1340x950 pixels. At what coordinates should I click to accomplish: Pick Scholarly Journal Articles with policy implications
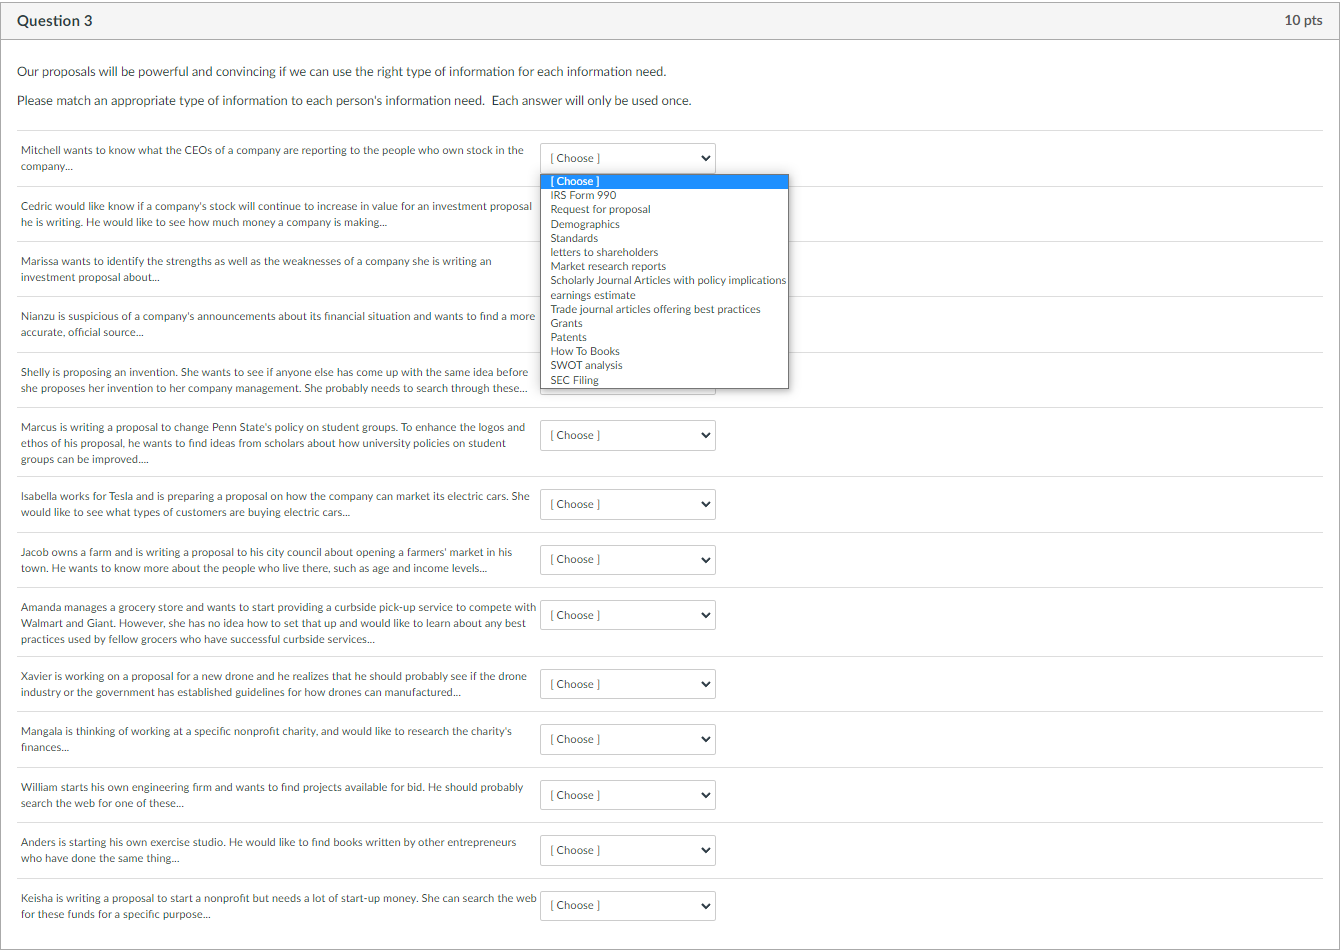(x=664, y=280)
